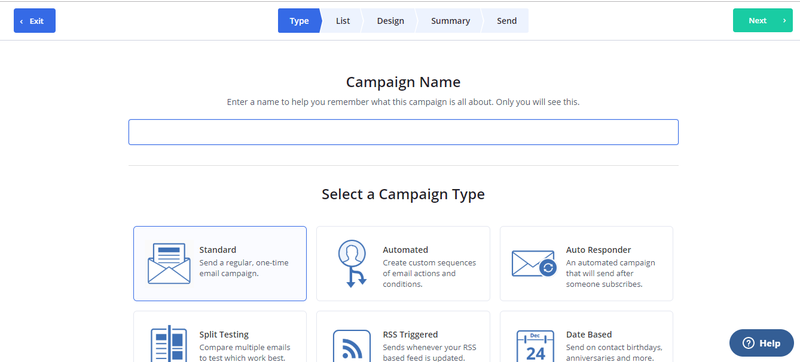800x362 pixels.
Task: Exit the campaign wizard
Action: coord(35,21)
